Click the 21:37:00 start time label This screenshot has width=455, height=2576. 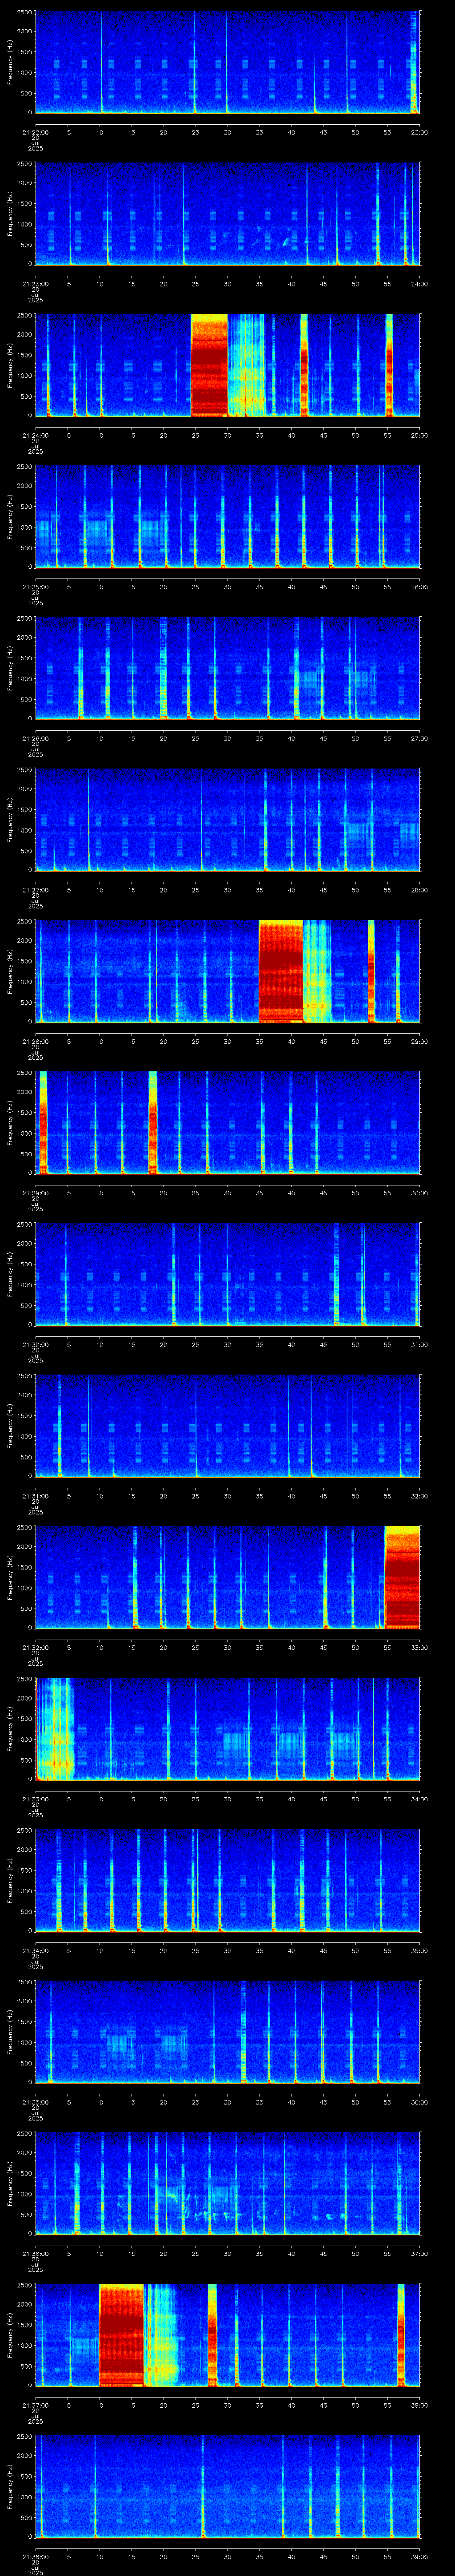click(35, 2405)
